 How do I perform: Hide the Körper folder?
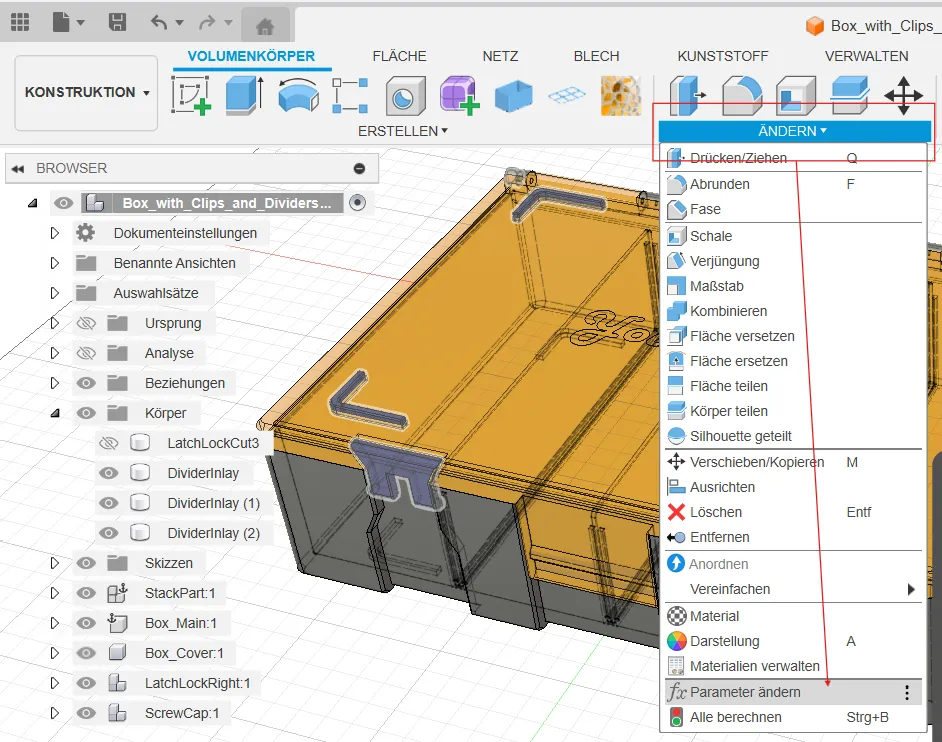tap(86, 413)
